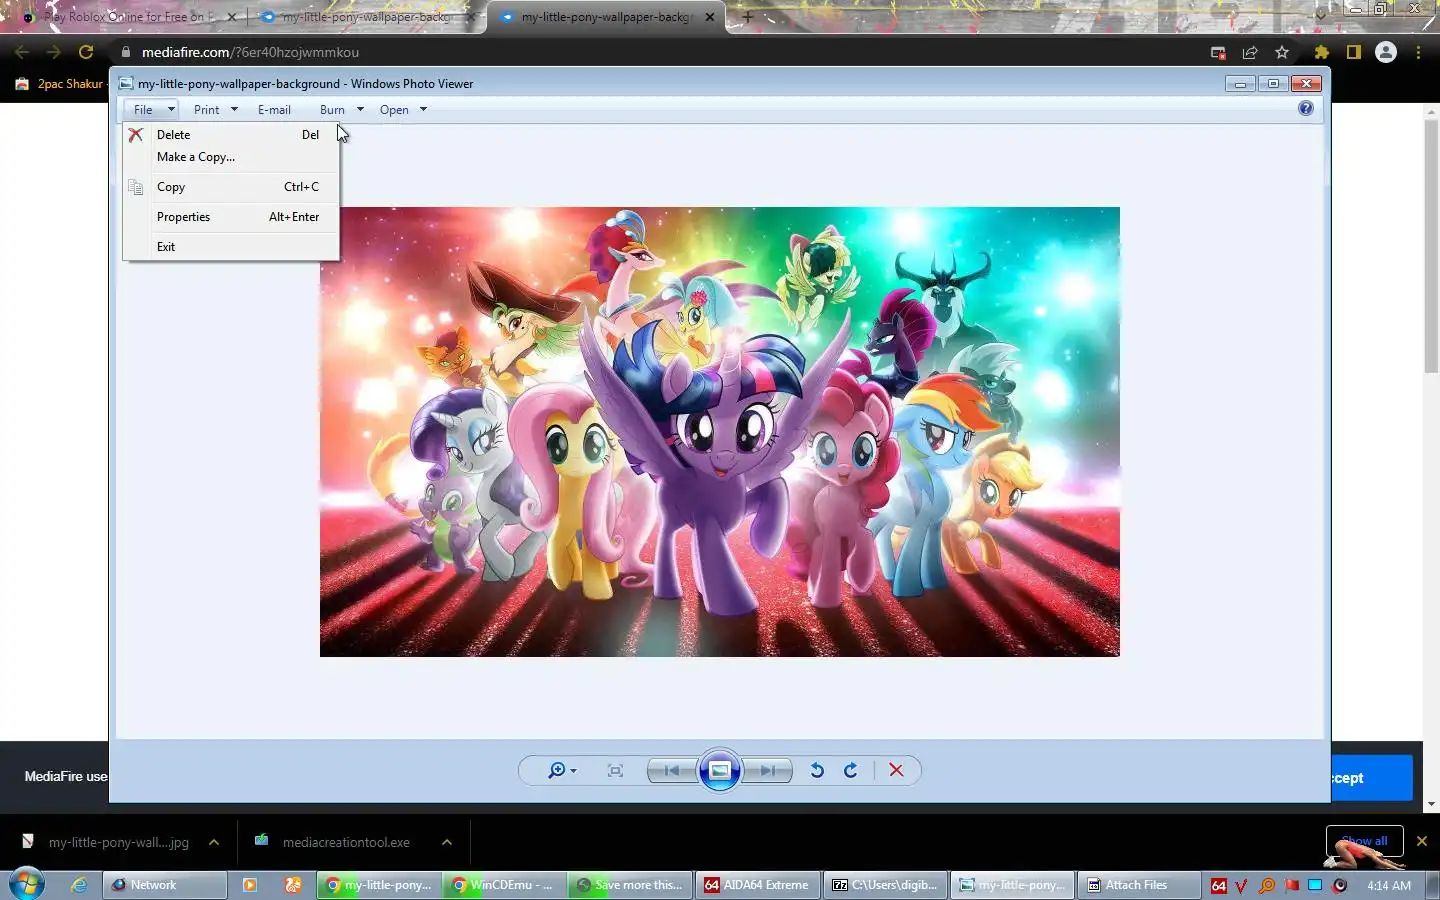
Task: Switch to Attach Files taskbar window
Action: point(1138,885)
